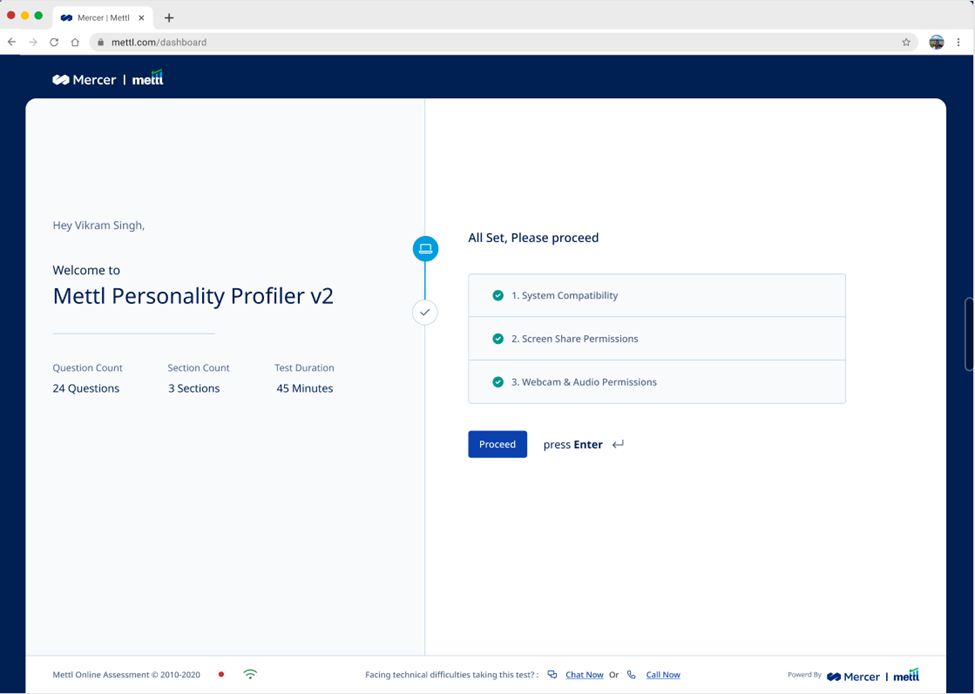The image size is (975, 694).
Task: Click the checkmark step circle on timeline
Action: point(425,312)
